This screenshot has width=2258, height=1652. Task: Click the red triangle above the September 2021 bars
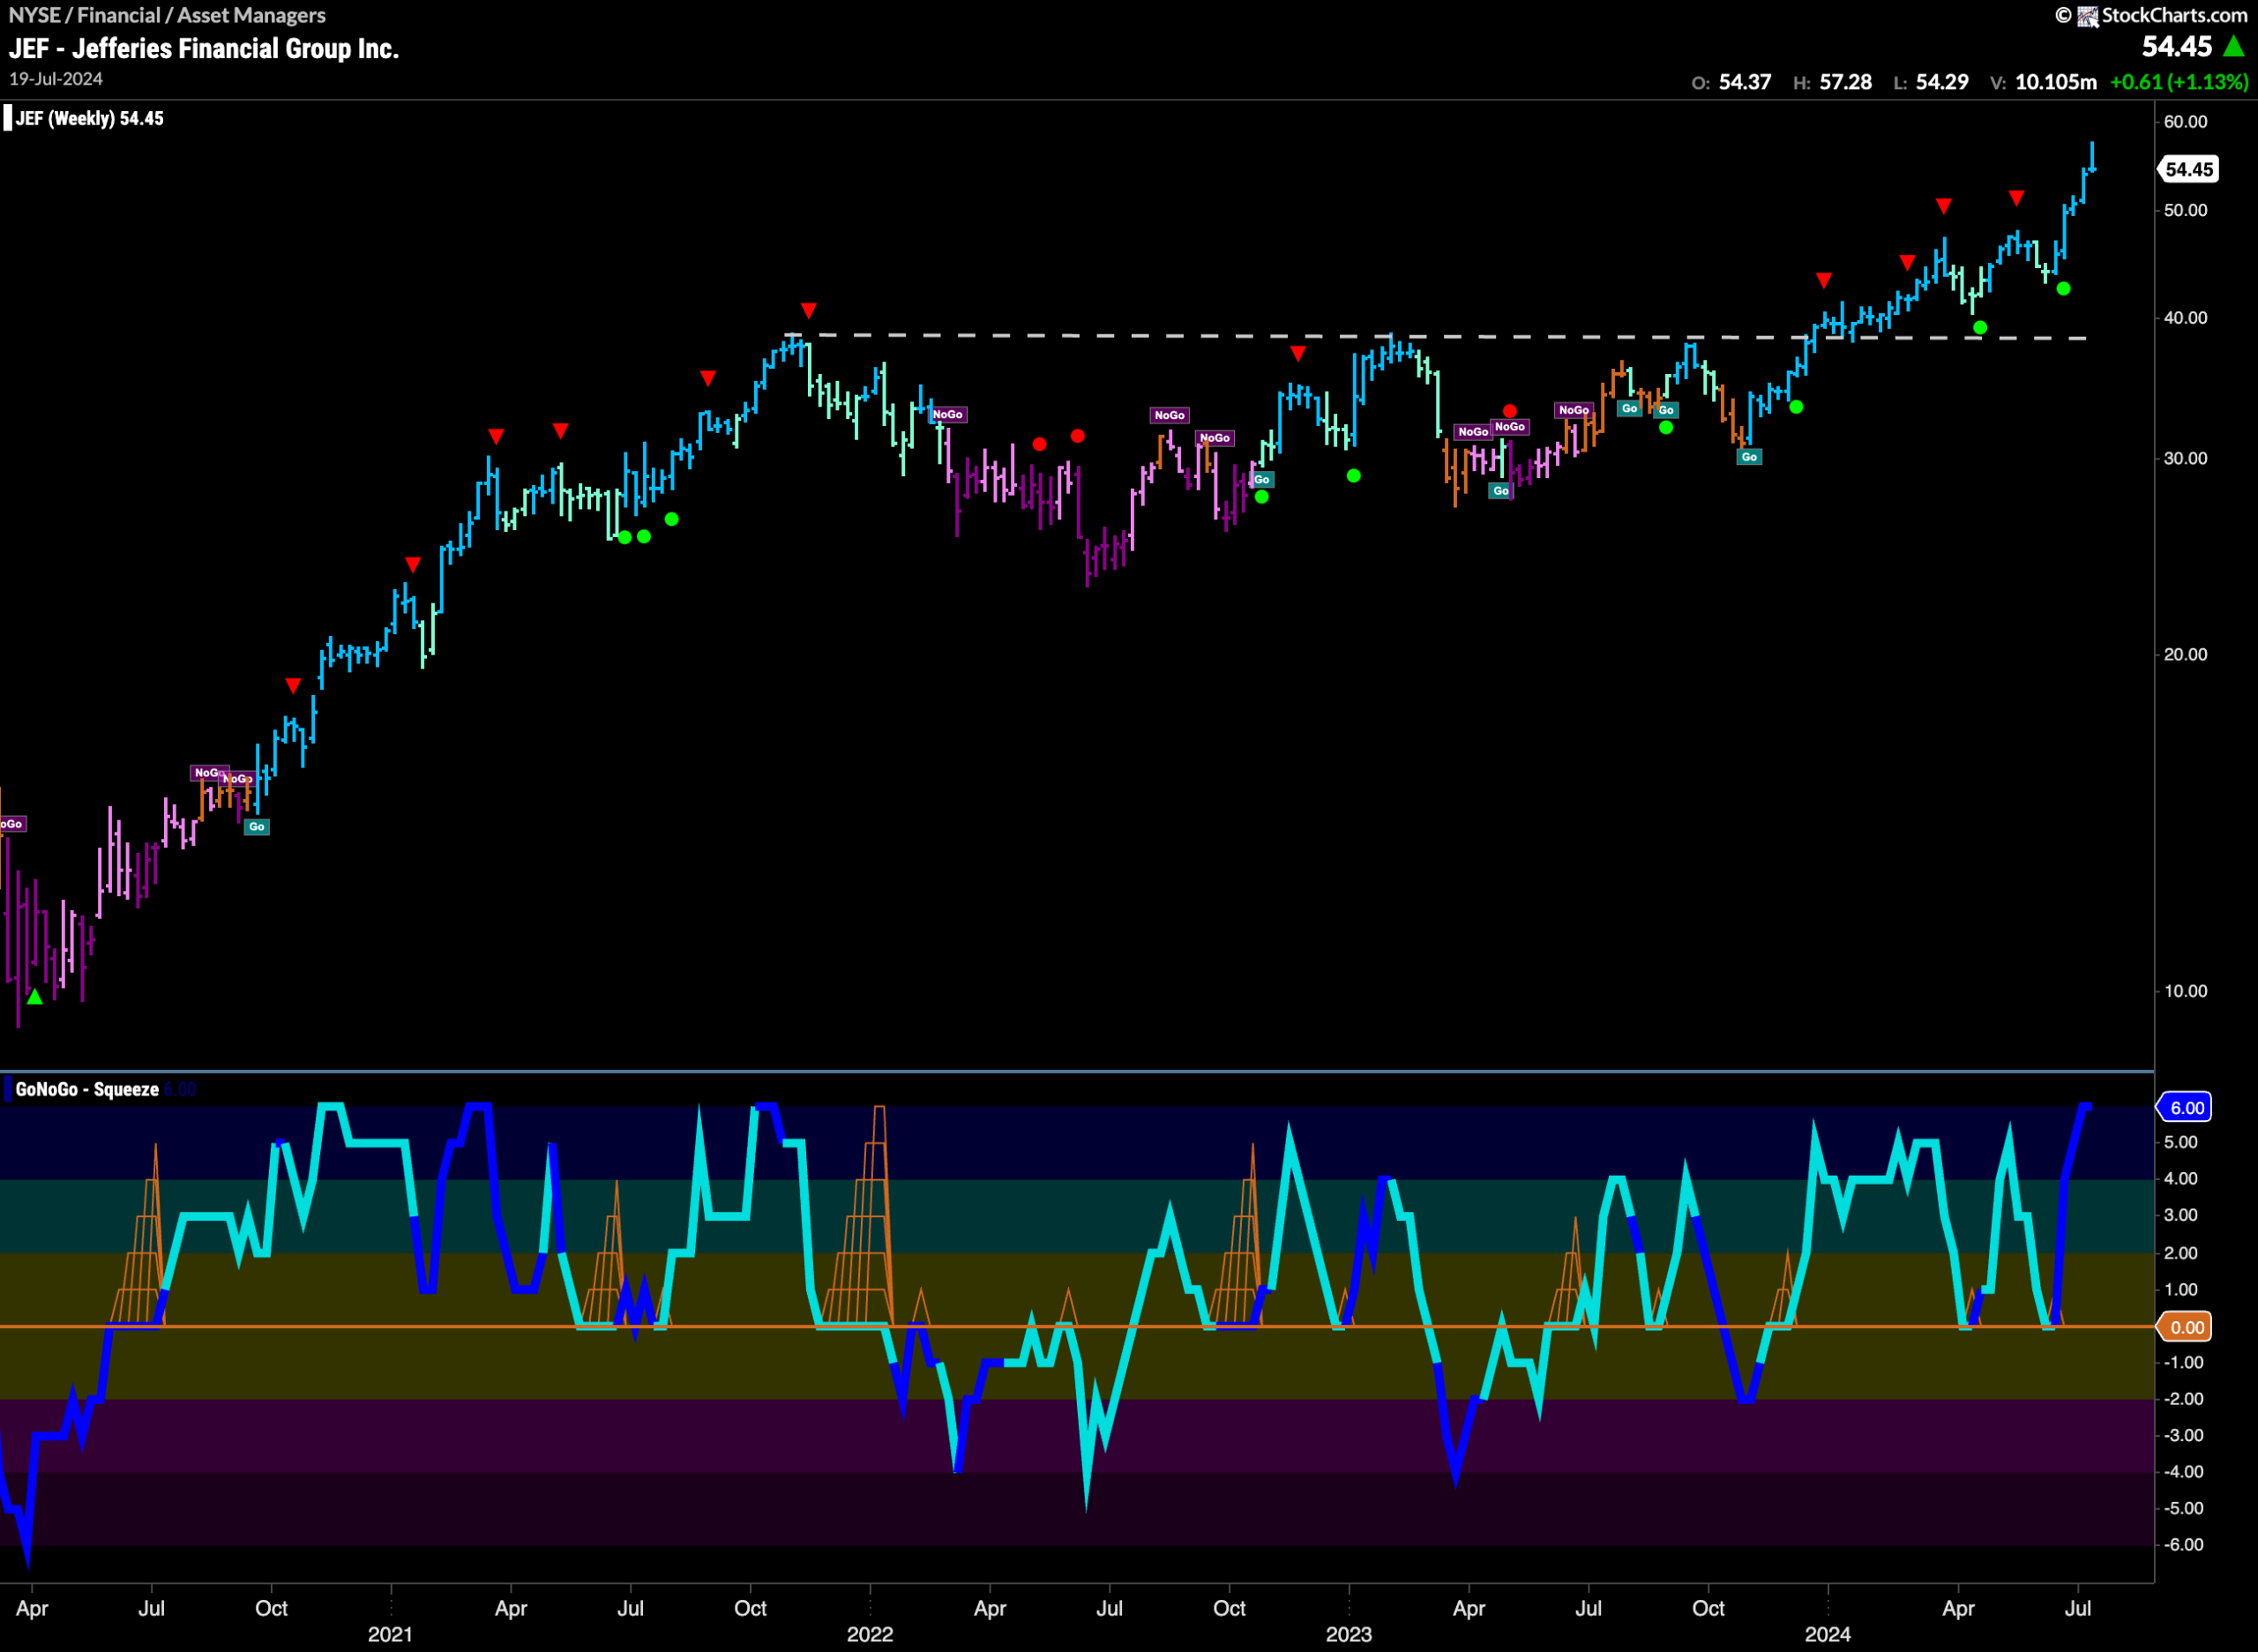click(x=708, y=378)
